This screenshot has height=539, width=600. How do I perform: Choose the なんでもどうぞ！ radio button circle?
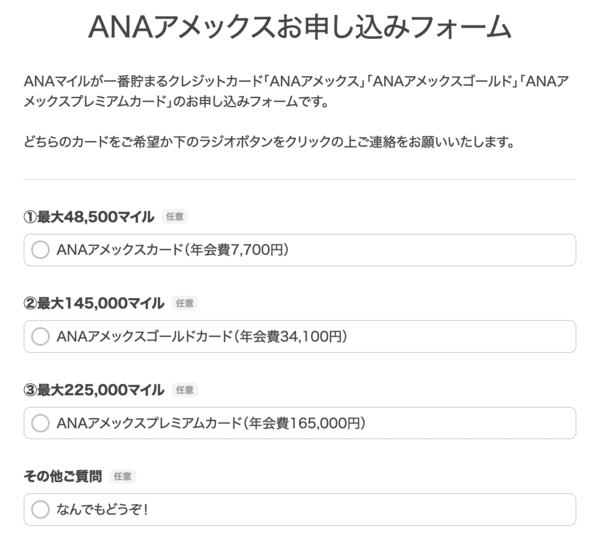(x=40, y=510)
